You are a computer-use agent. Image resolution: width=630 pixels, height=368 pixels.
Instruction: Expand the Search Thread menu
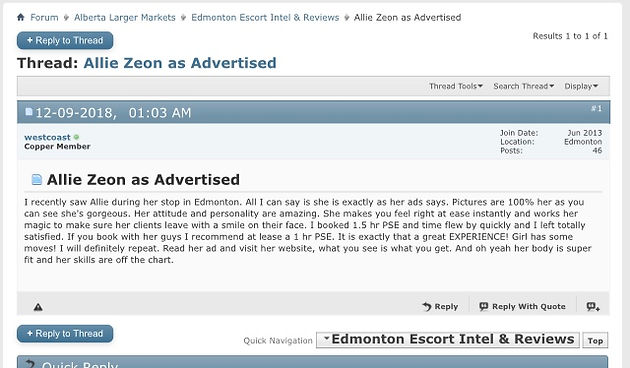[524, 86]
